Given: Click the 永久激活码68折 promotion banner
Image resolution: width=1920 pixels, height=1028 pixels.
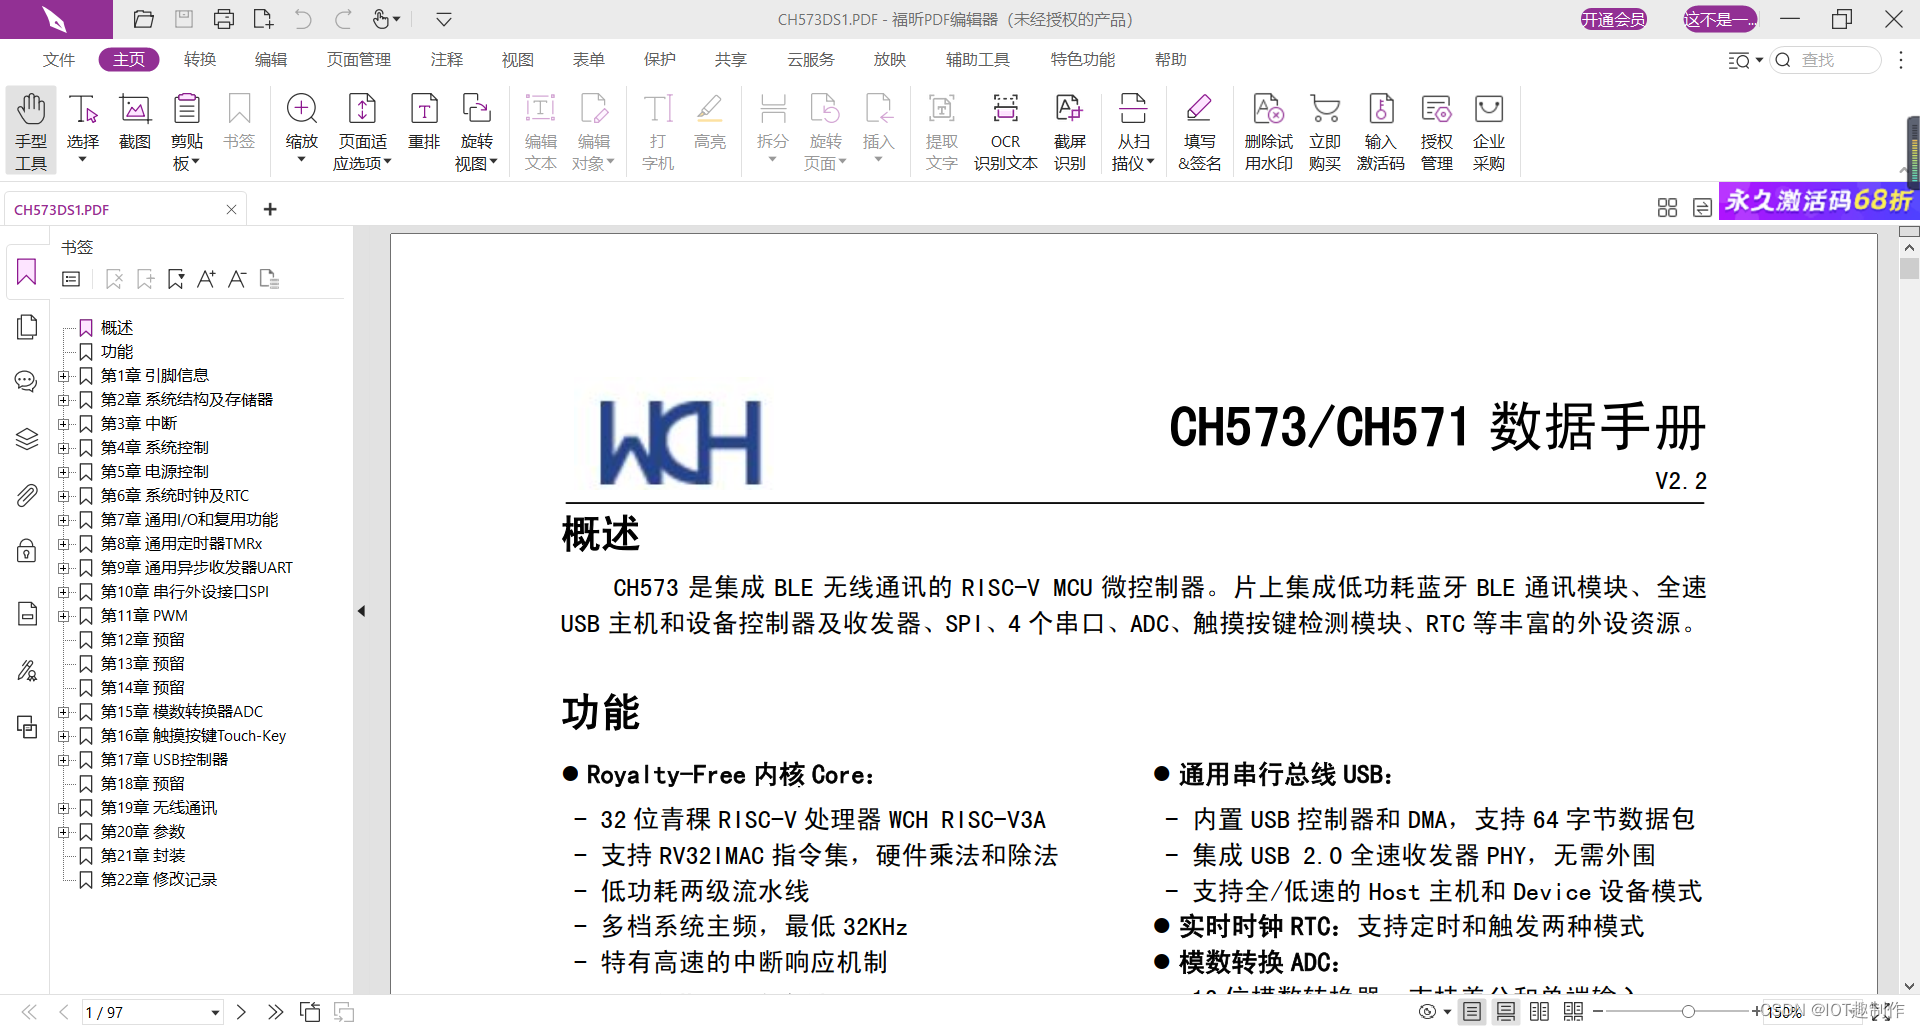Looking at the screenshot, I should pyautogui.click(x=1818, y=200).
